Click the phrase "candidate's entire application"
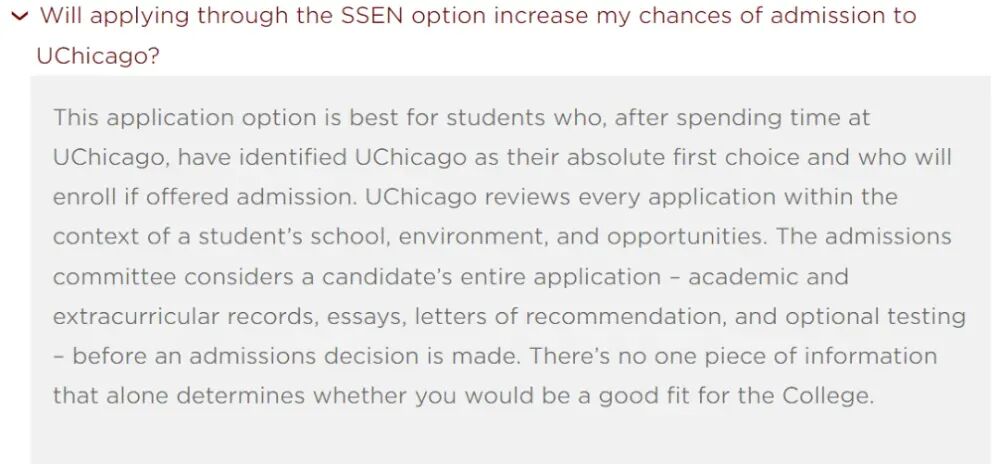 coord(492,277)
